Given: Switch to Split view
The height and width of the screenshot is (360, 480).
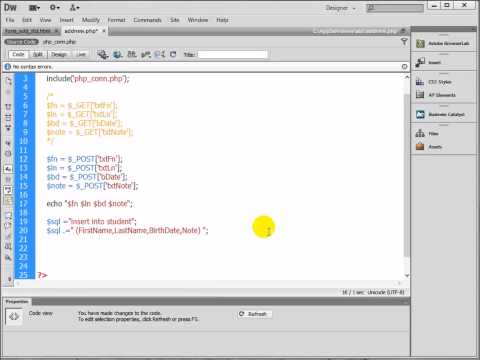Looking at the screenshot, I should point(38,54).
